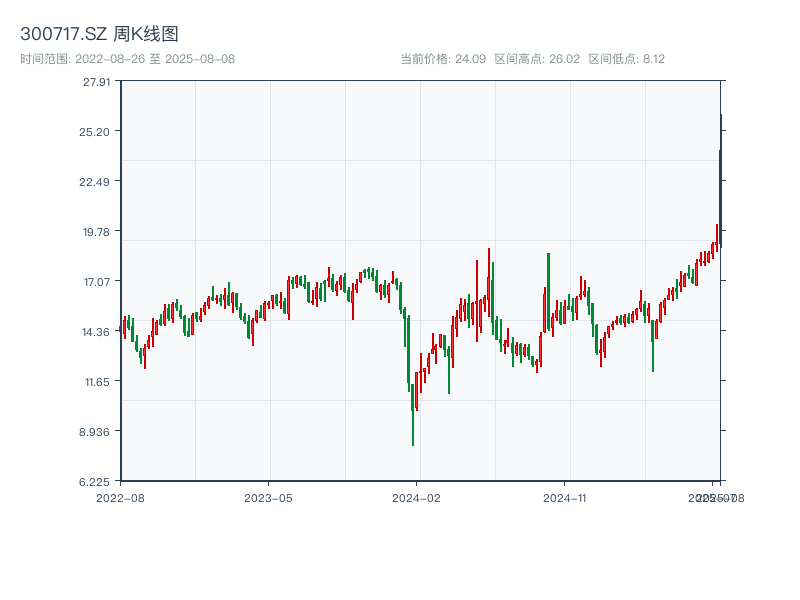Select the 2024-11 date axis label
The width and height of the screenshot is (800, 600).
(x=565, y=497)
